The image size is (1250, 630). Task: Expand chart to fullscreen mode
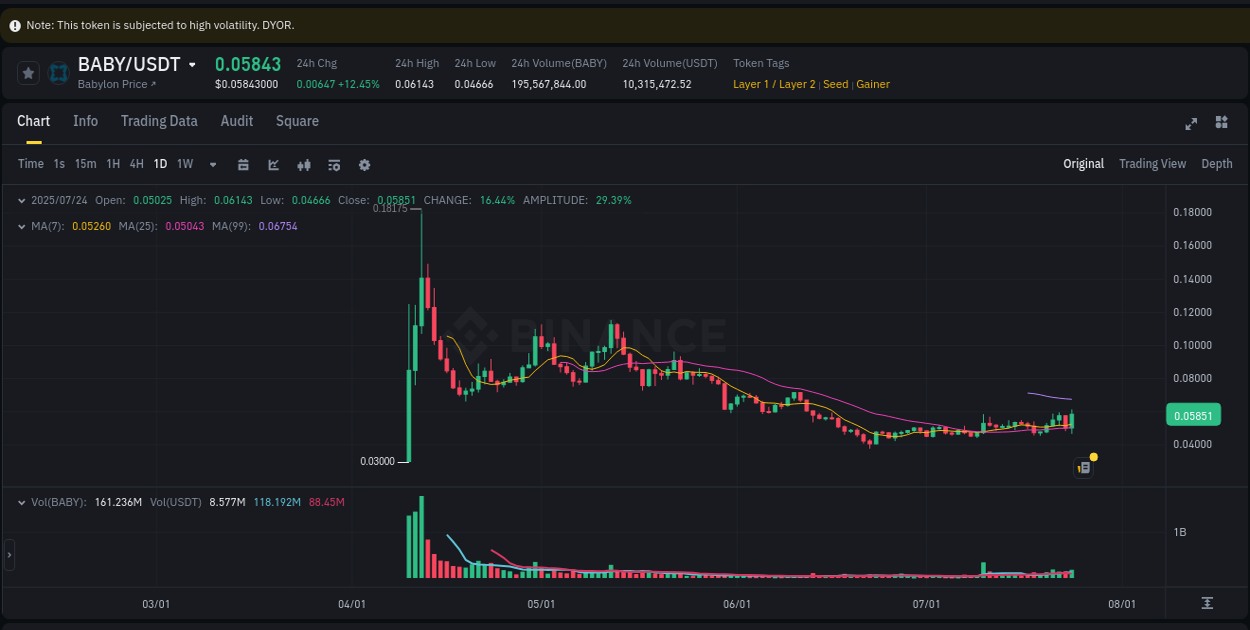(1191, 123)
